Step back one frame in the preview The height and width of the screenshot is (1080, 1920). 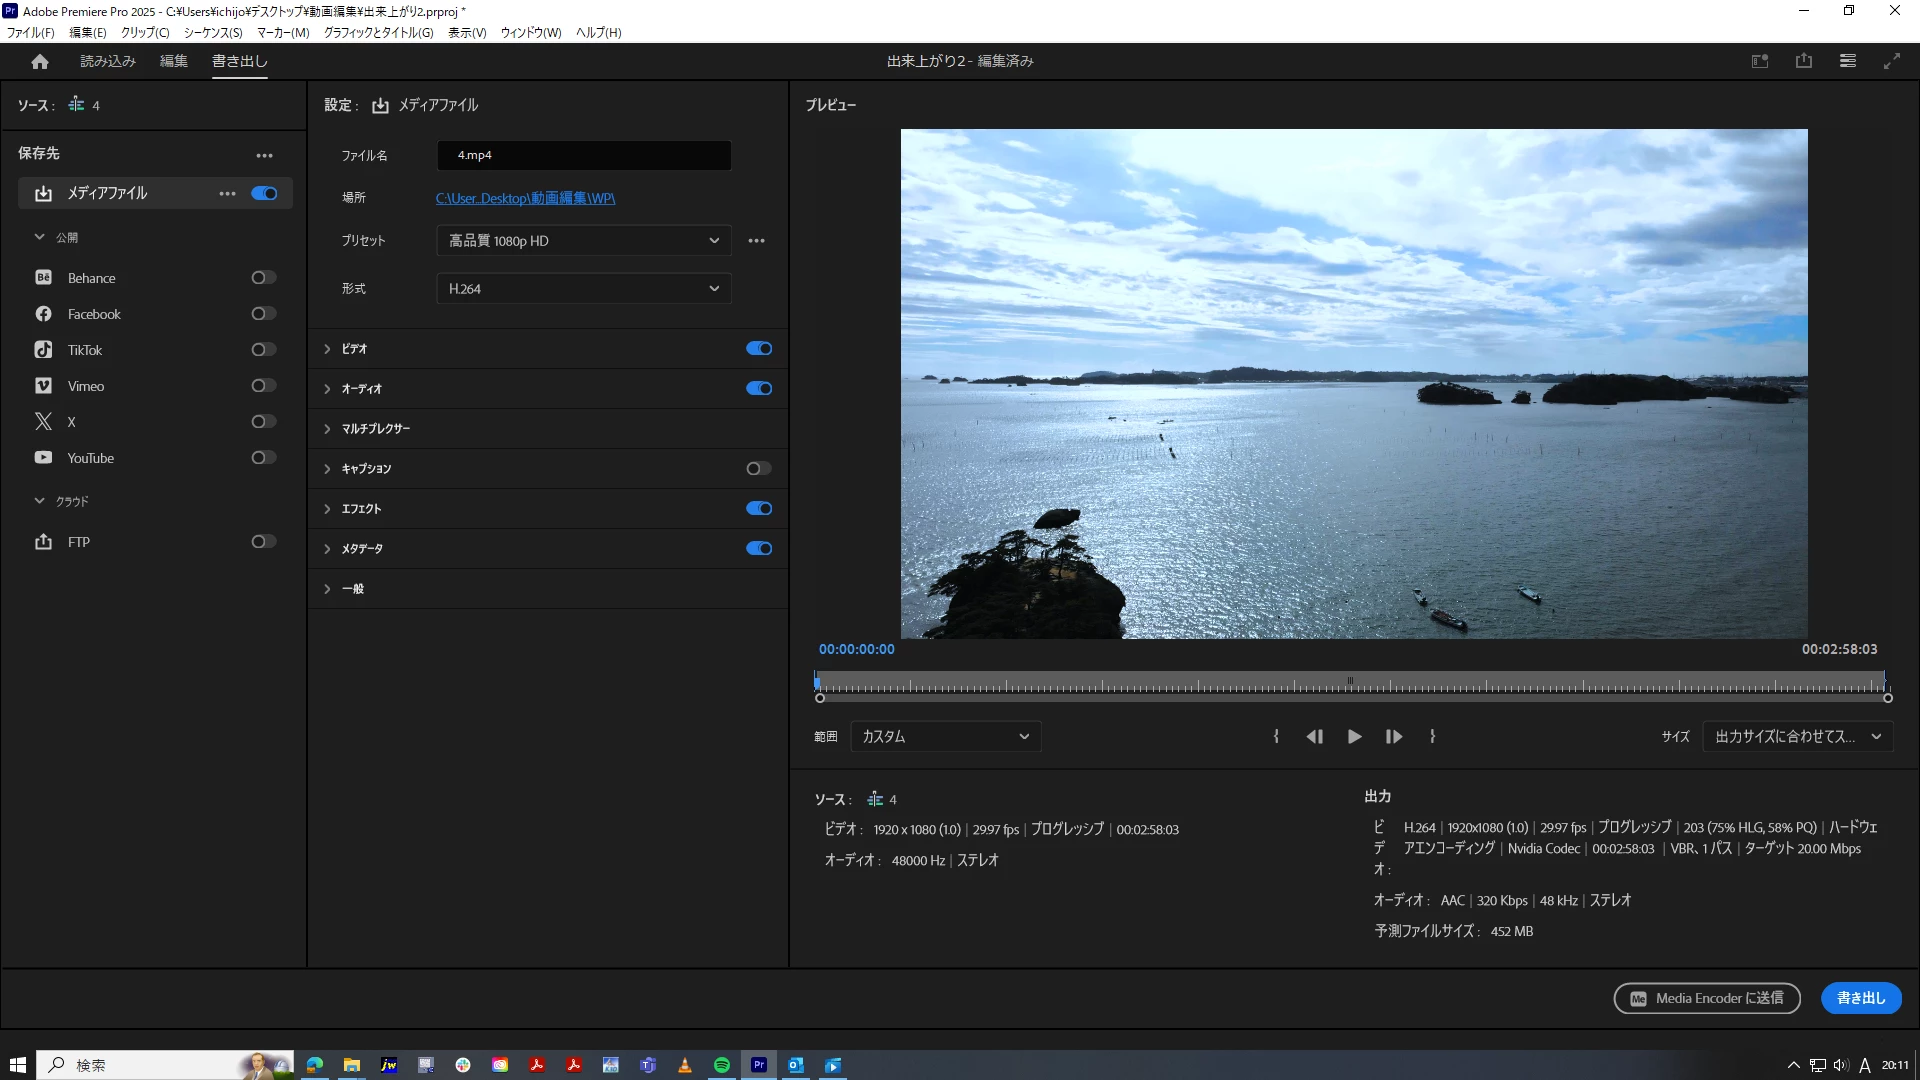click(1314, 737)
